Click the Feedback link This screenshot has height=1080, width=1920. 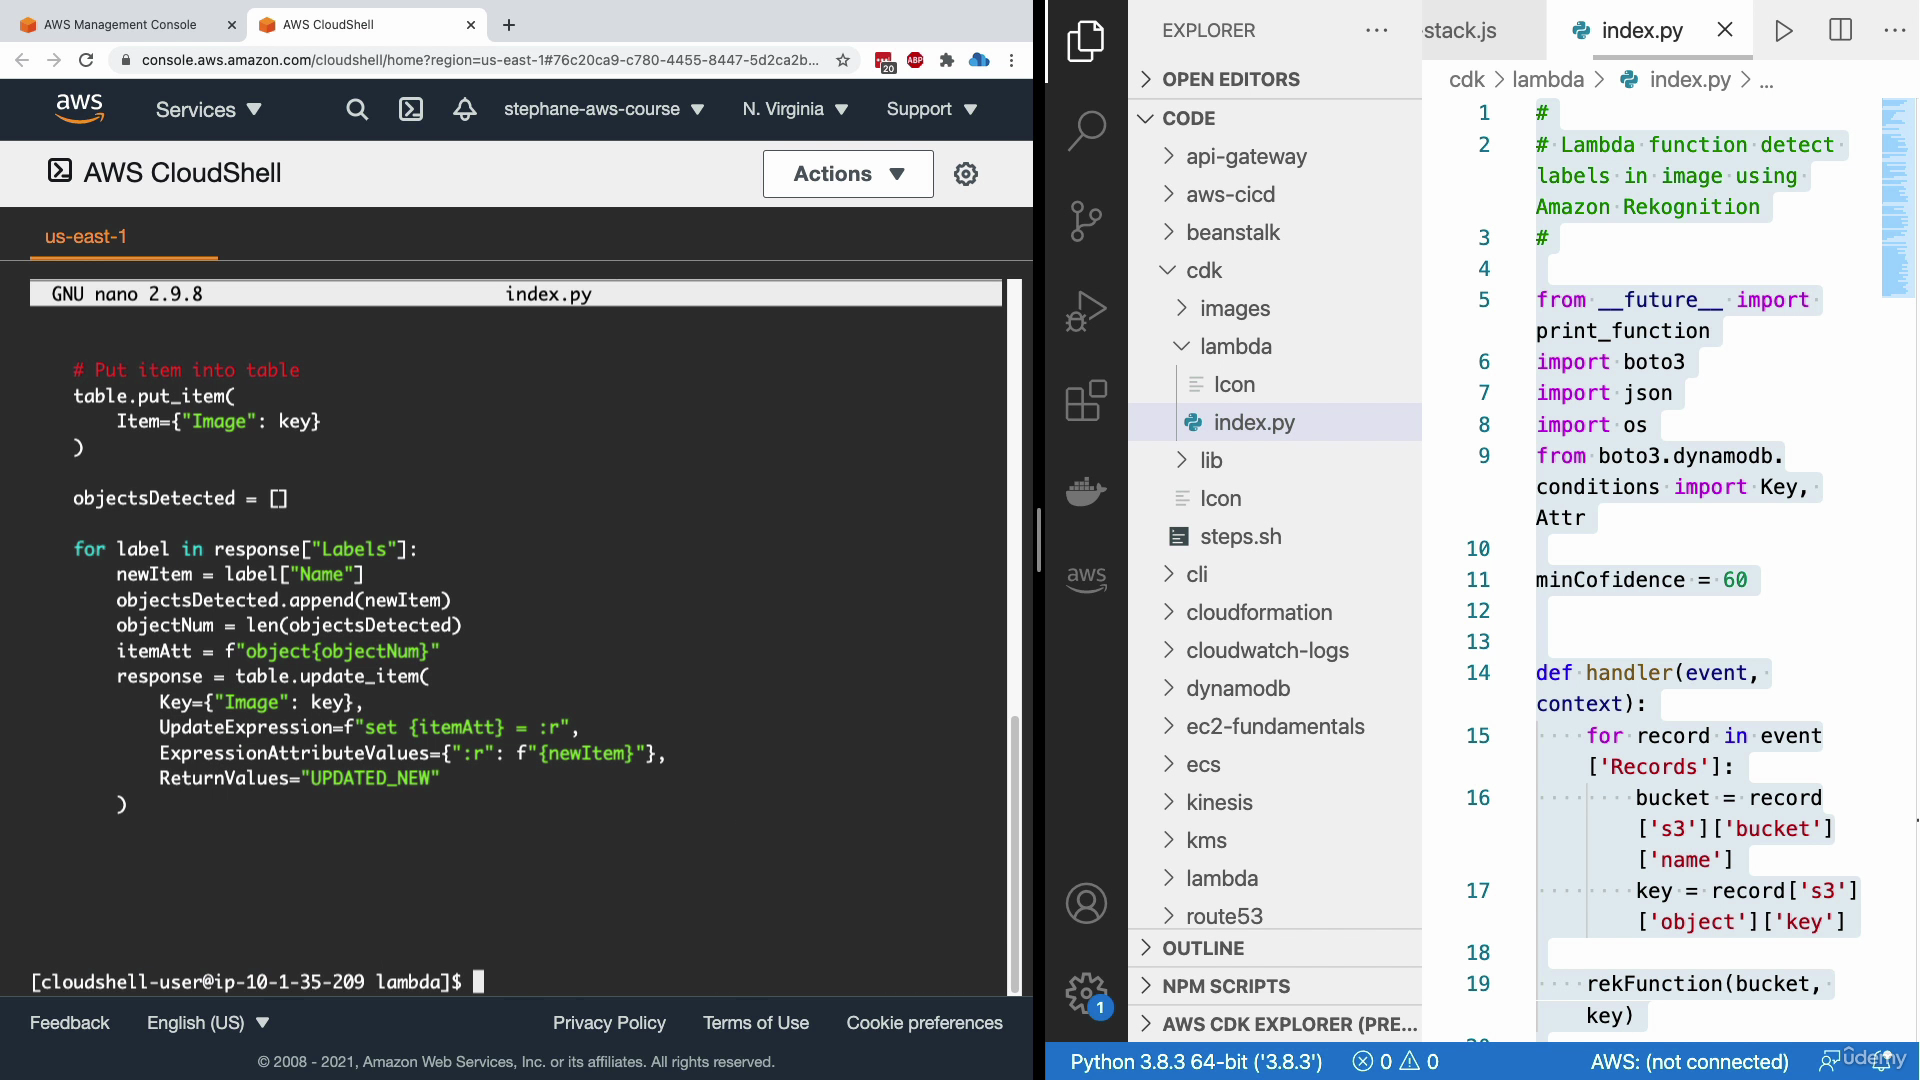[x=70, y=1023]
